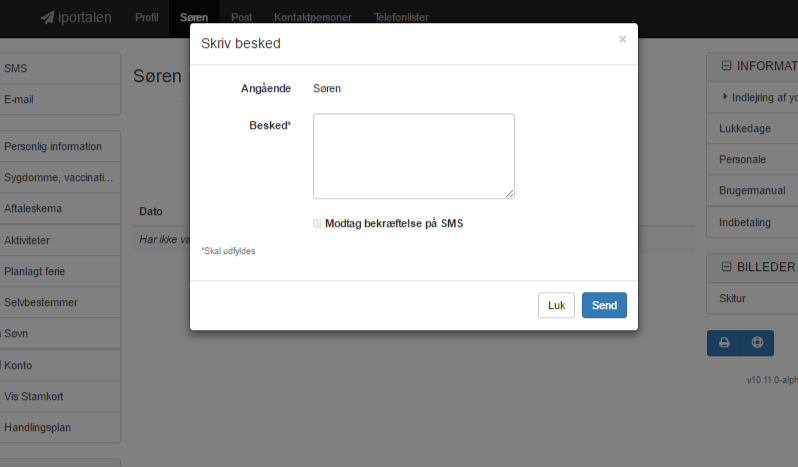Click the lifebuoy help icon button
Viewport: 798px width, 467px height.
[x=757, y=342]
